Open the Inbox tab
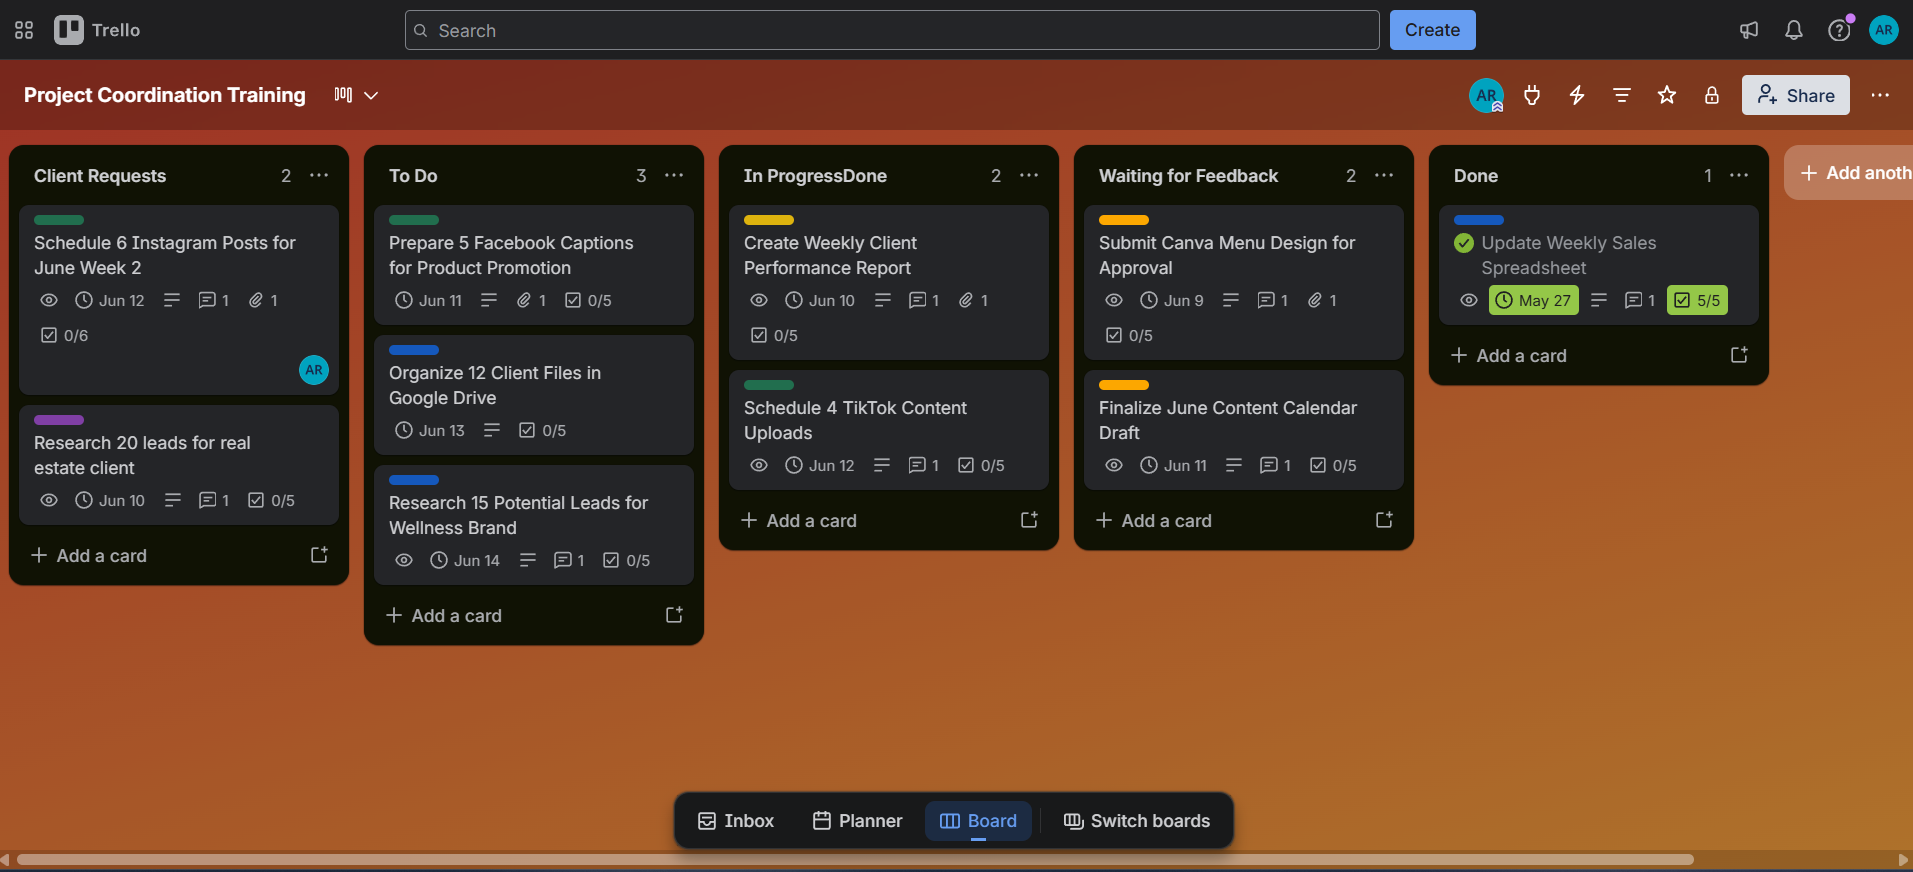 (736, 821)
